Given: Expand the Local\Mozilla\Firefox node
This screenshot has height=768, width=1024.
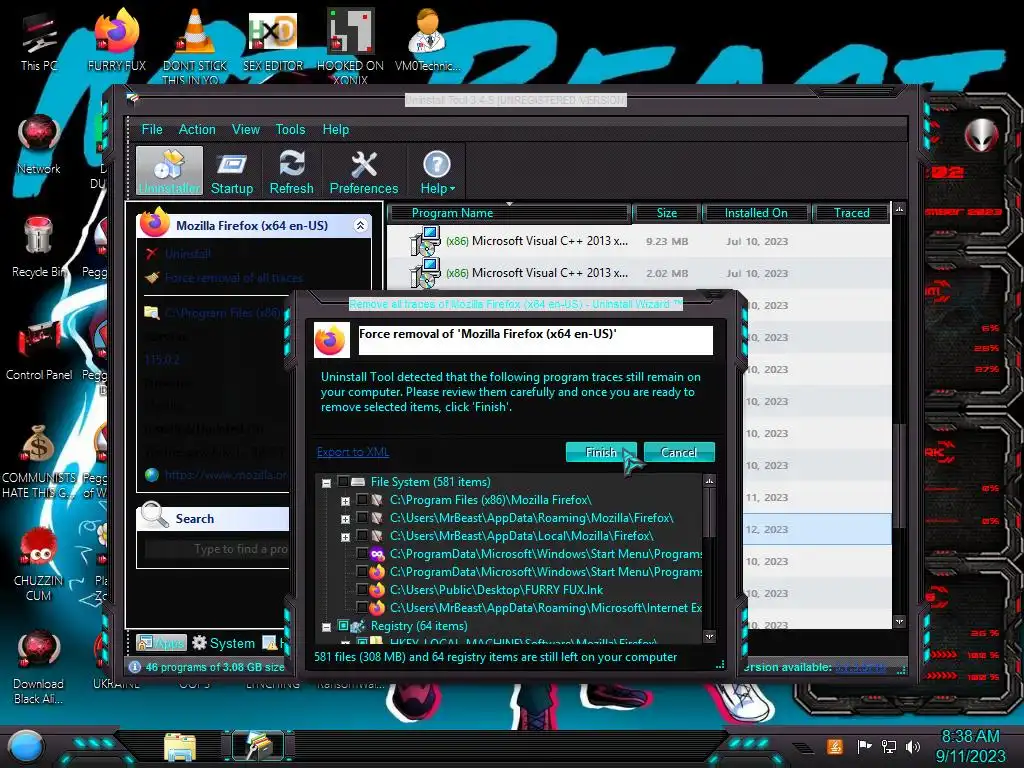Looking at the screenshot, I should click(x=345, y=537).
